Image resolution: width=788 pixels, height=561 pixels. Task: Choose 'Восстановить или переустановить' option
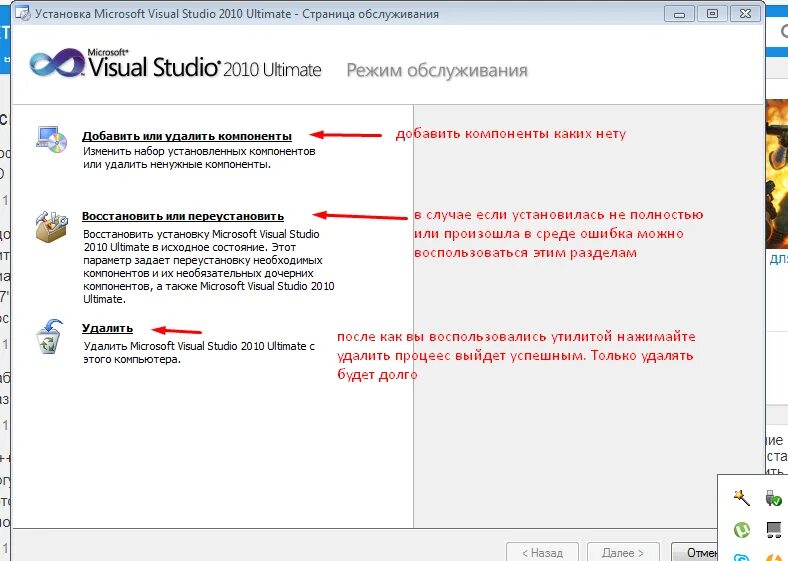point(183,216)
